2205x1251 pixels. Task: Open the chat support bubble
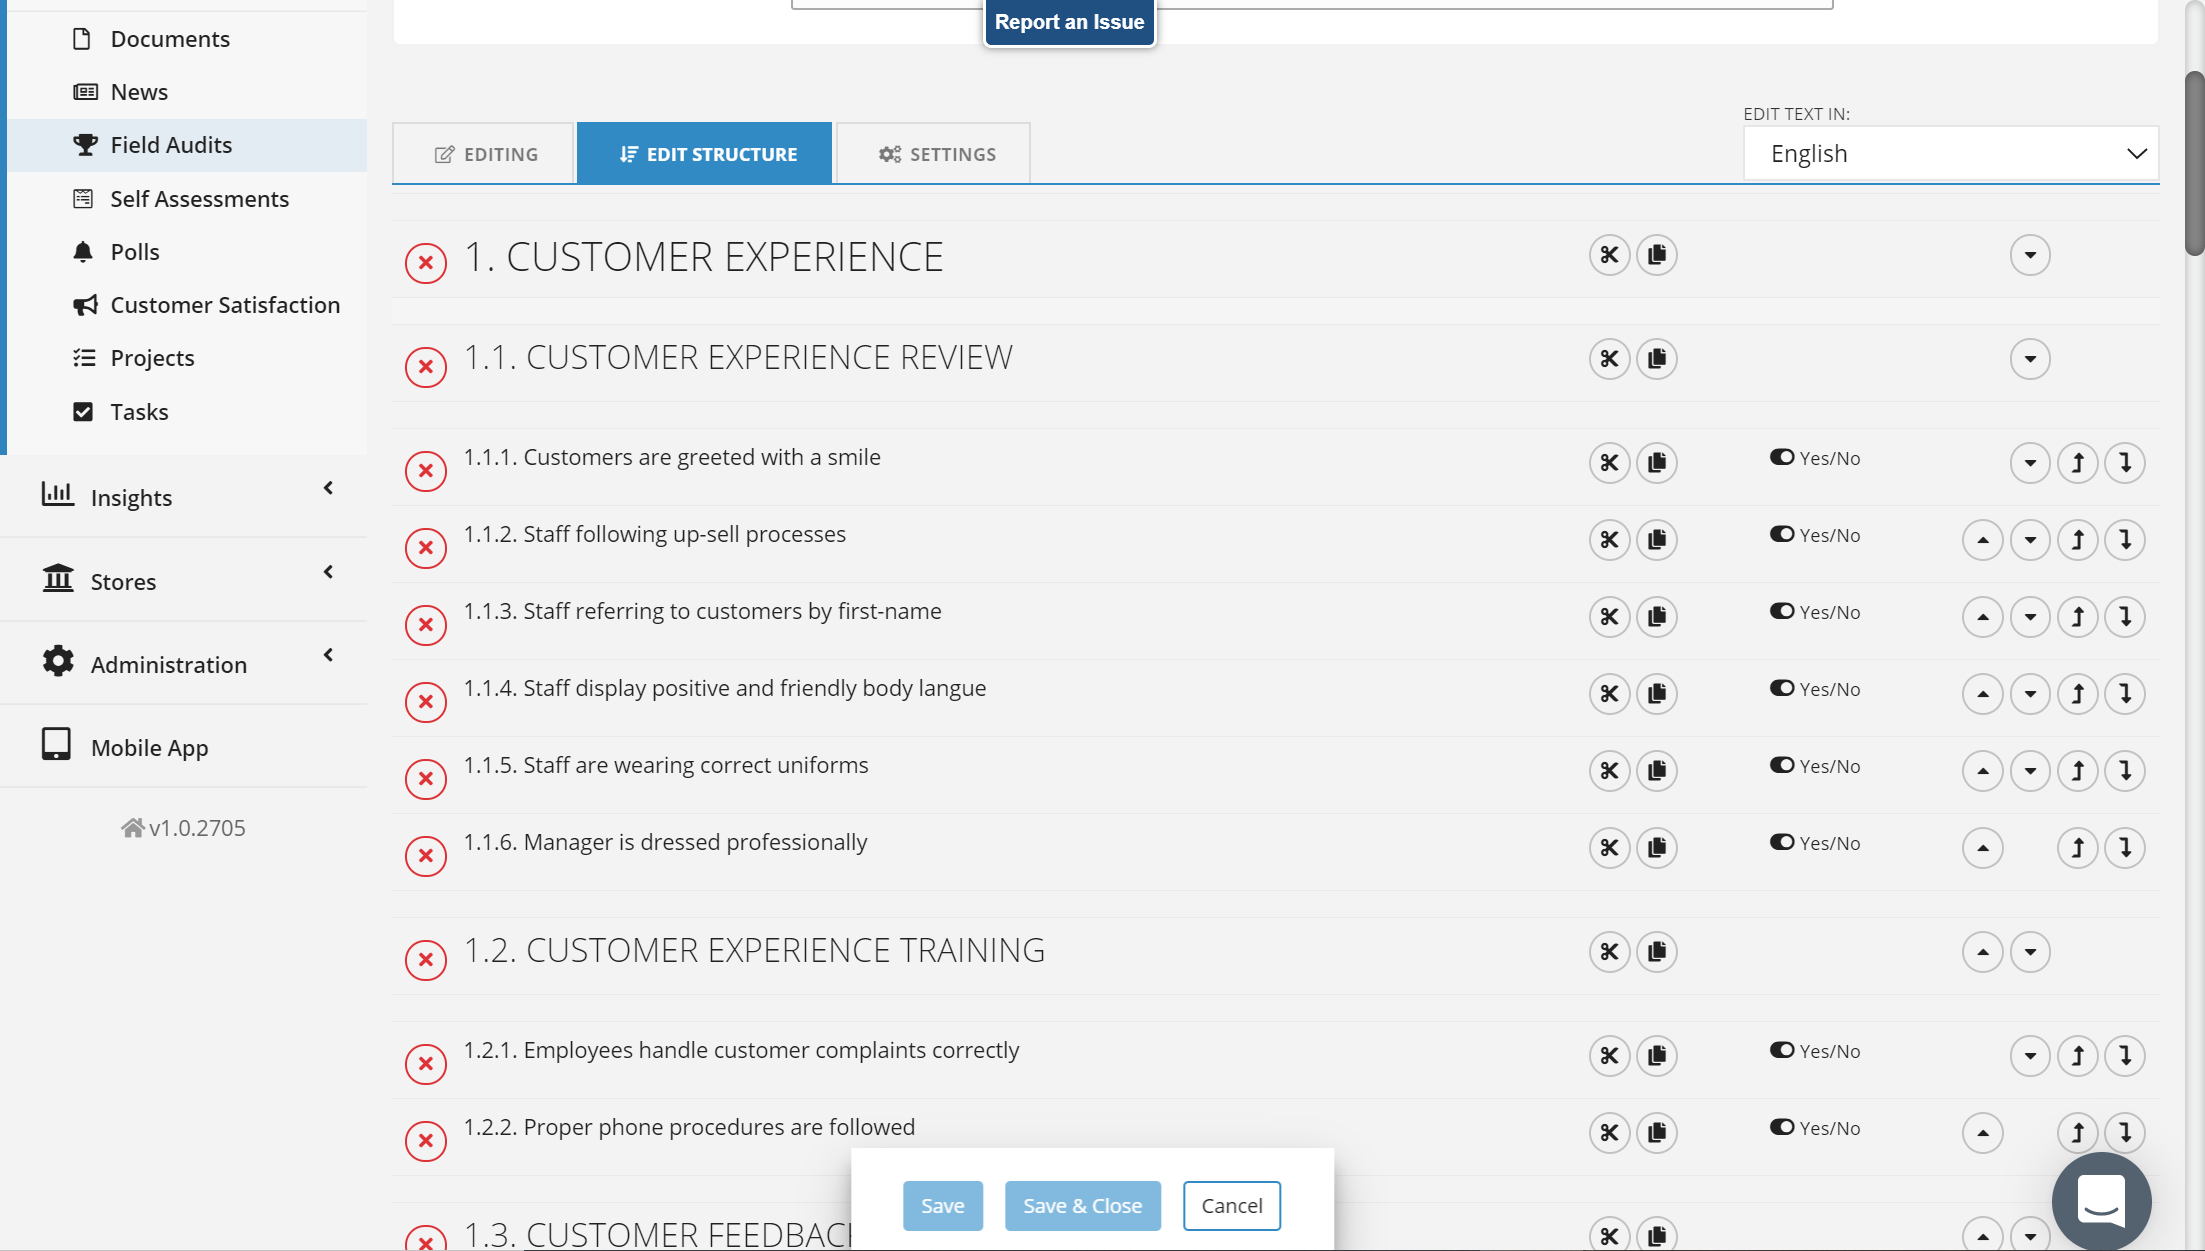2101,1200
